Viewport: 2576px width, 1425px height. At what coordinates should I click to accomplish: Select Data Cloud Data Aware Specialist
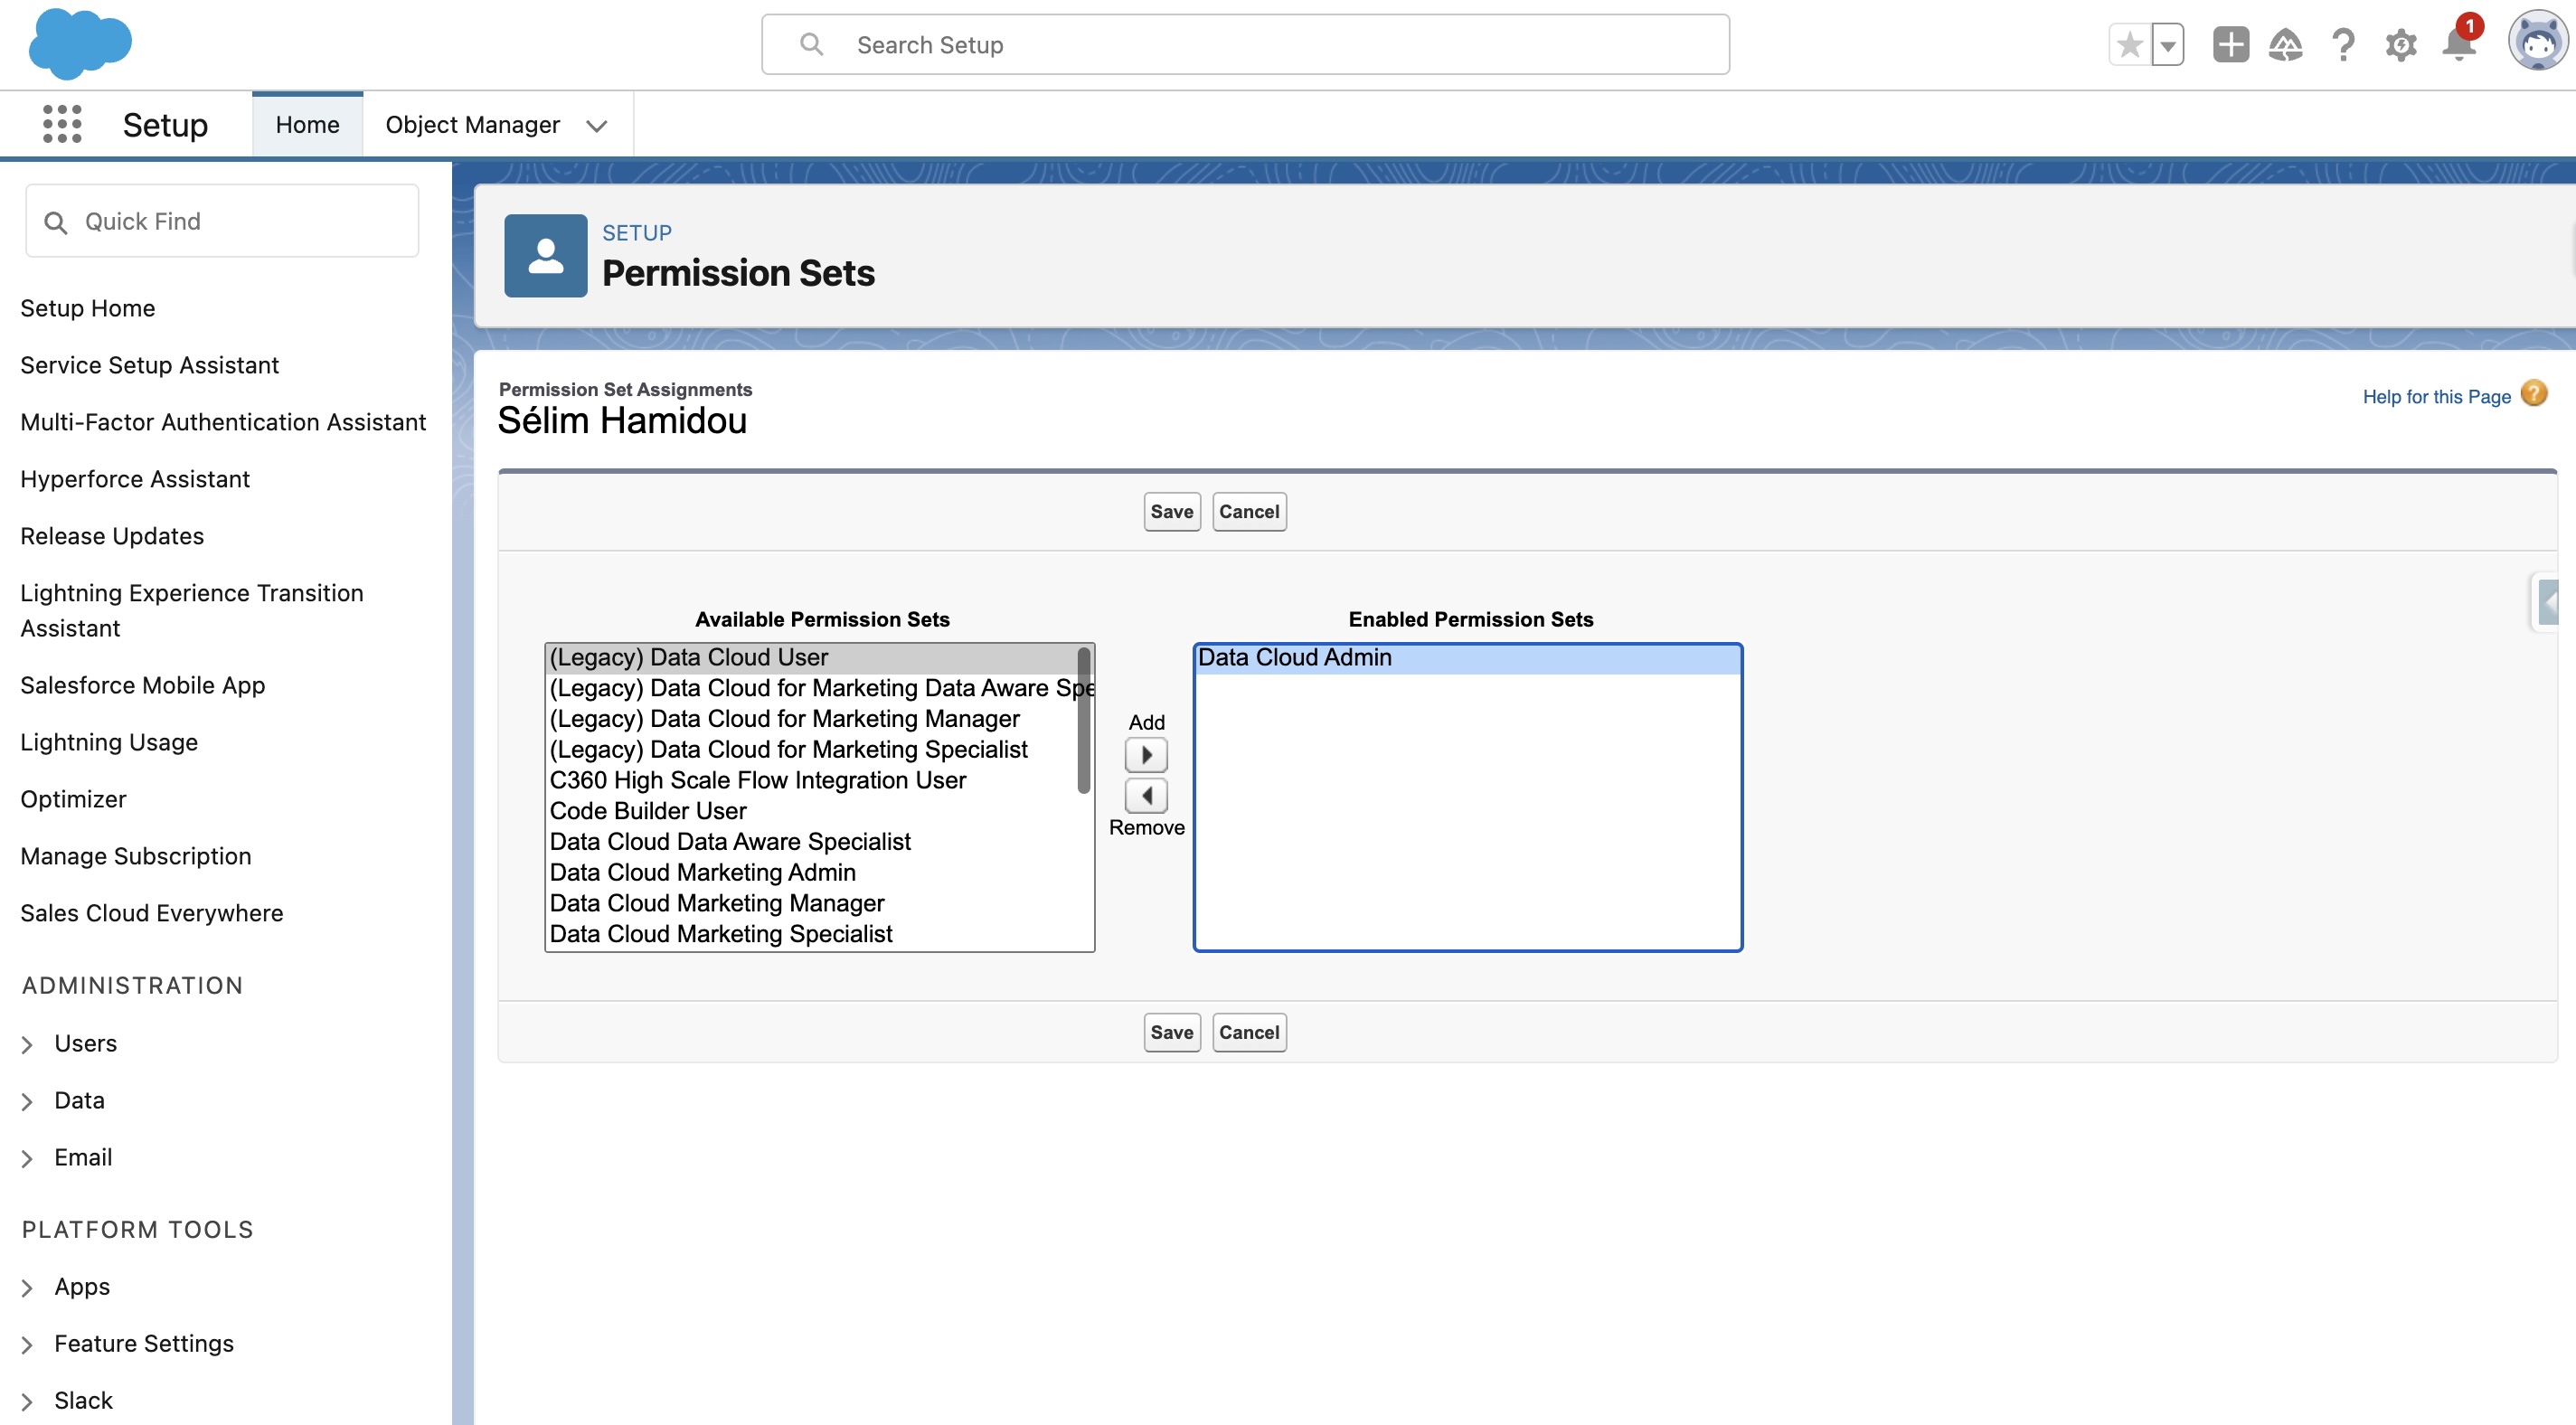point(812,842)
